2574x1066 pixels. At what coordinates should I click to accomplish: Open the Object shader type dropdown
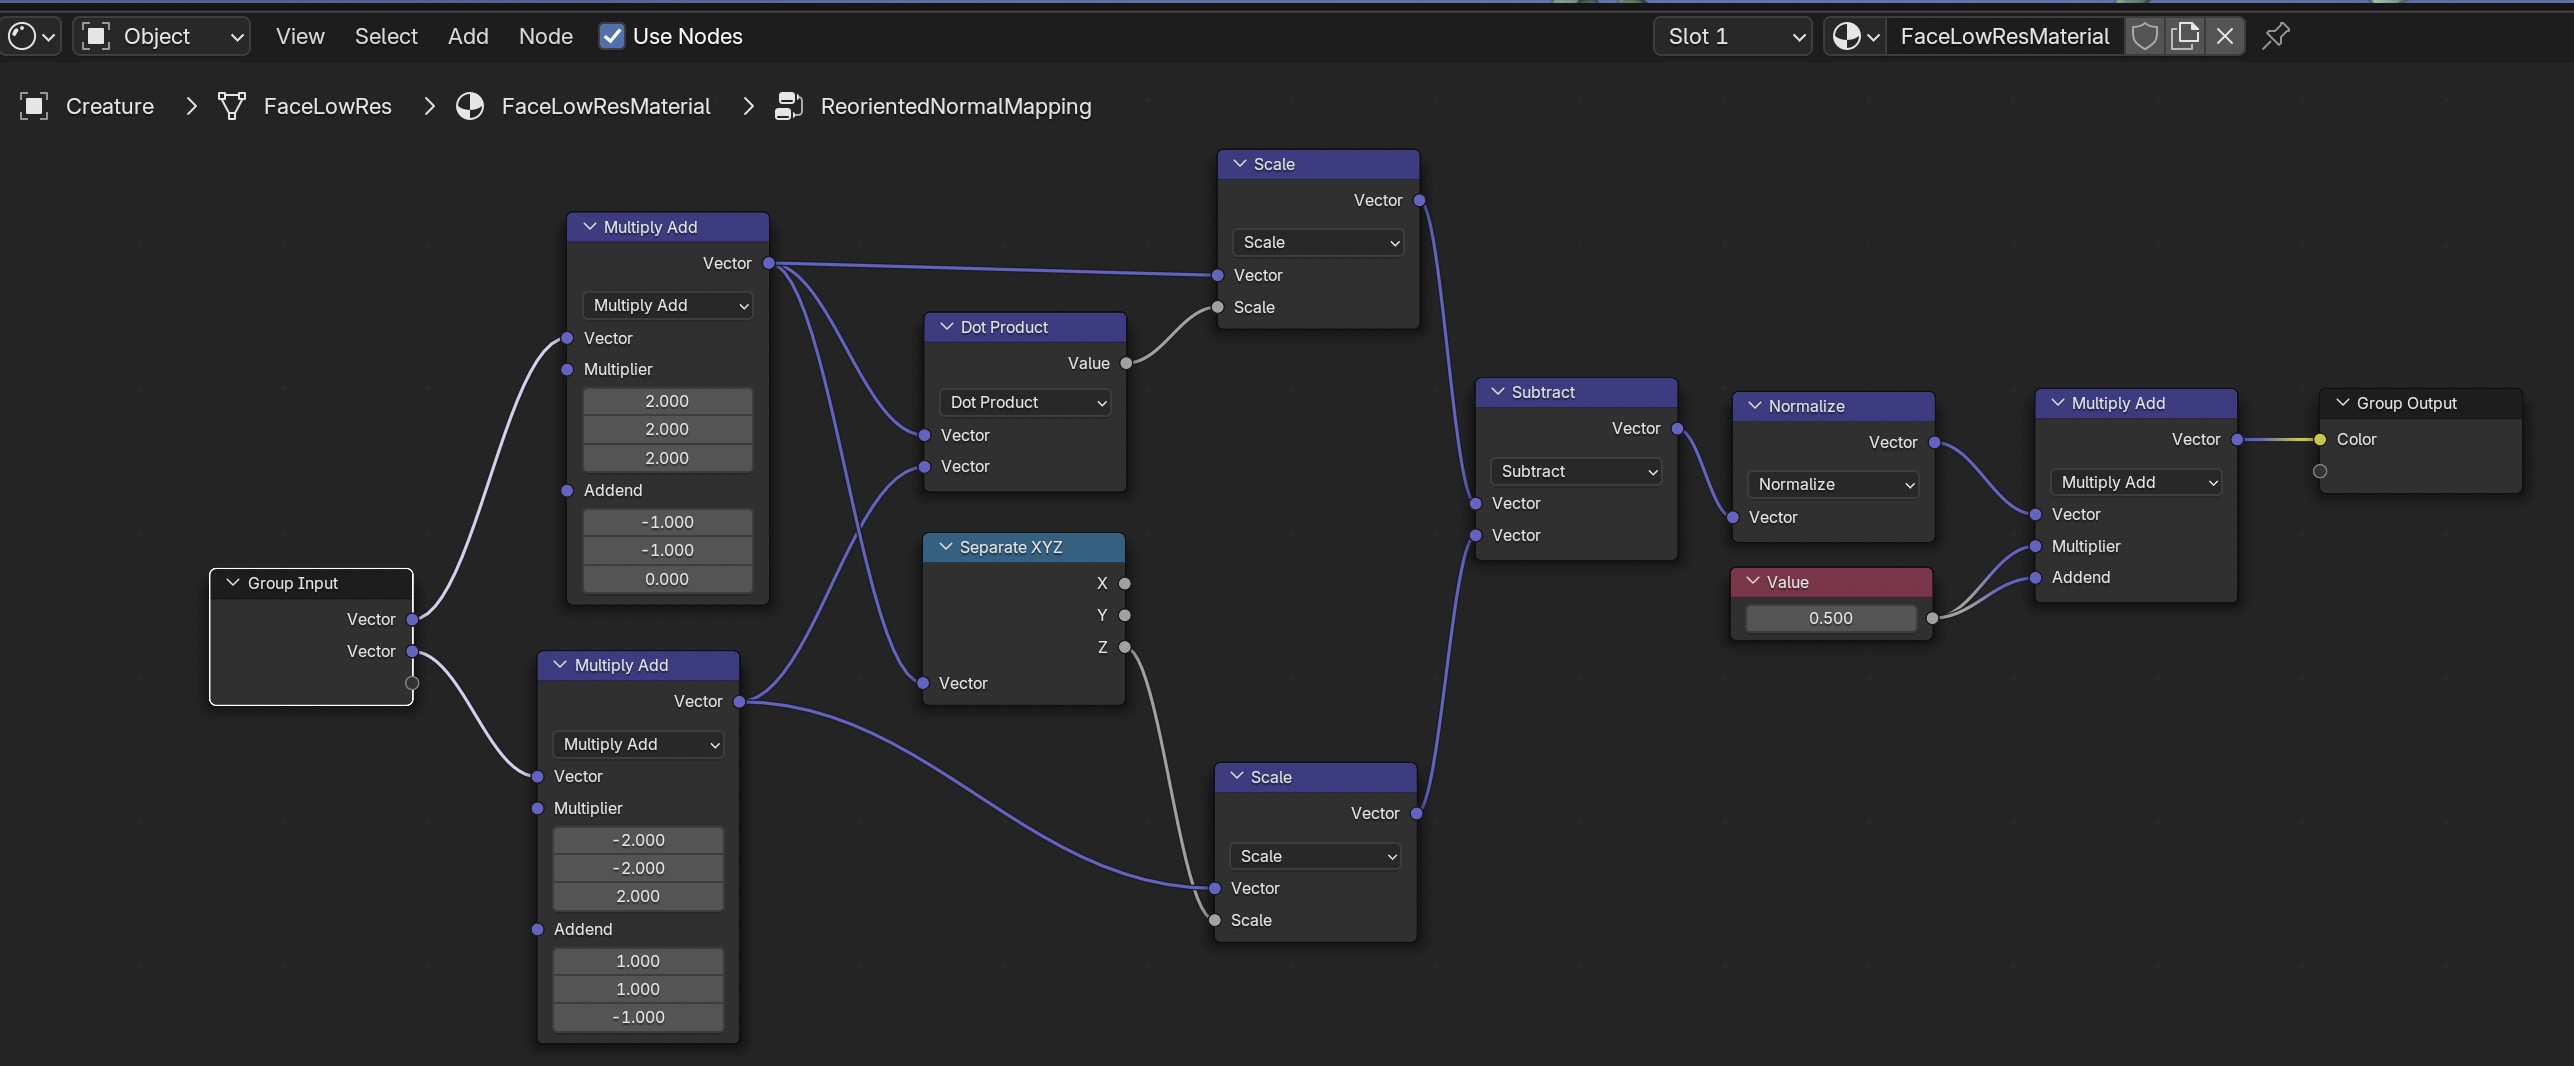(x=163, y=37)
